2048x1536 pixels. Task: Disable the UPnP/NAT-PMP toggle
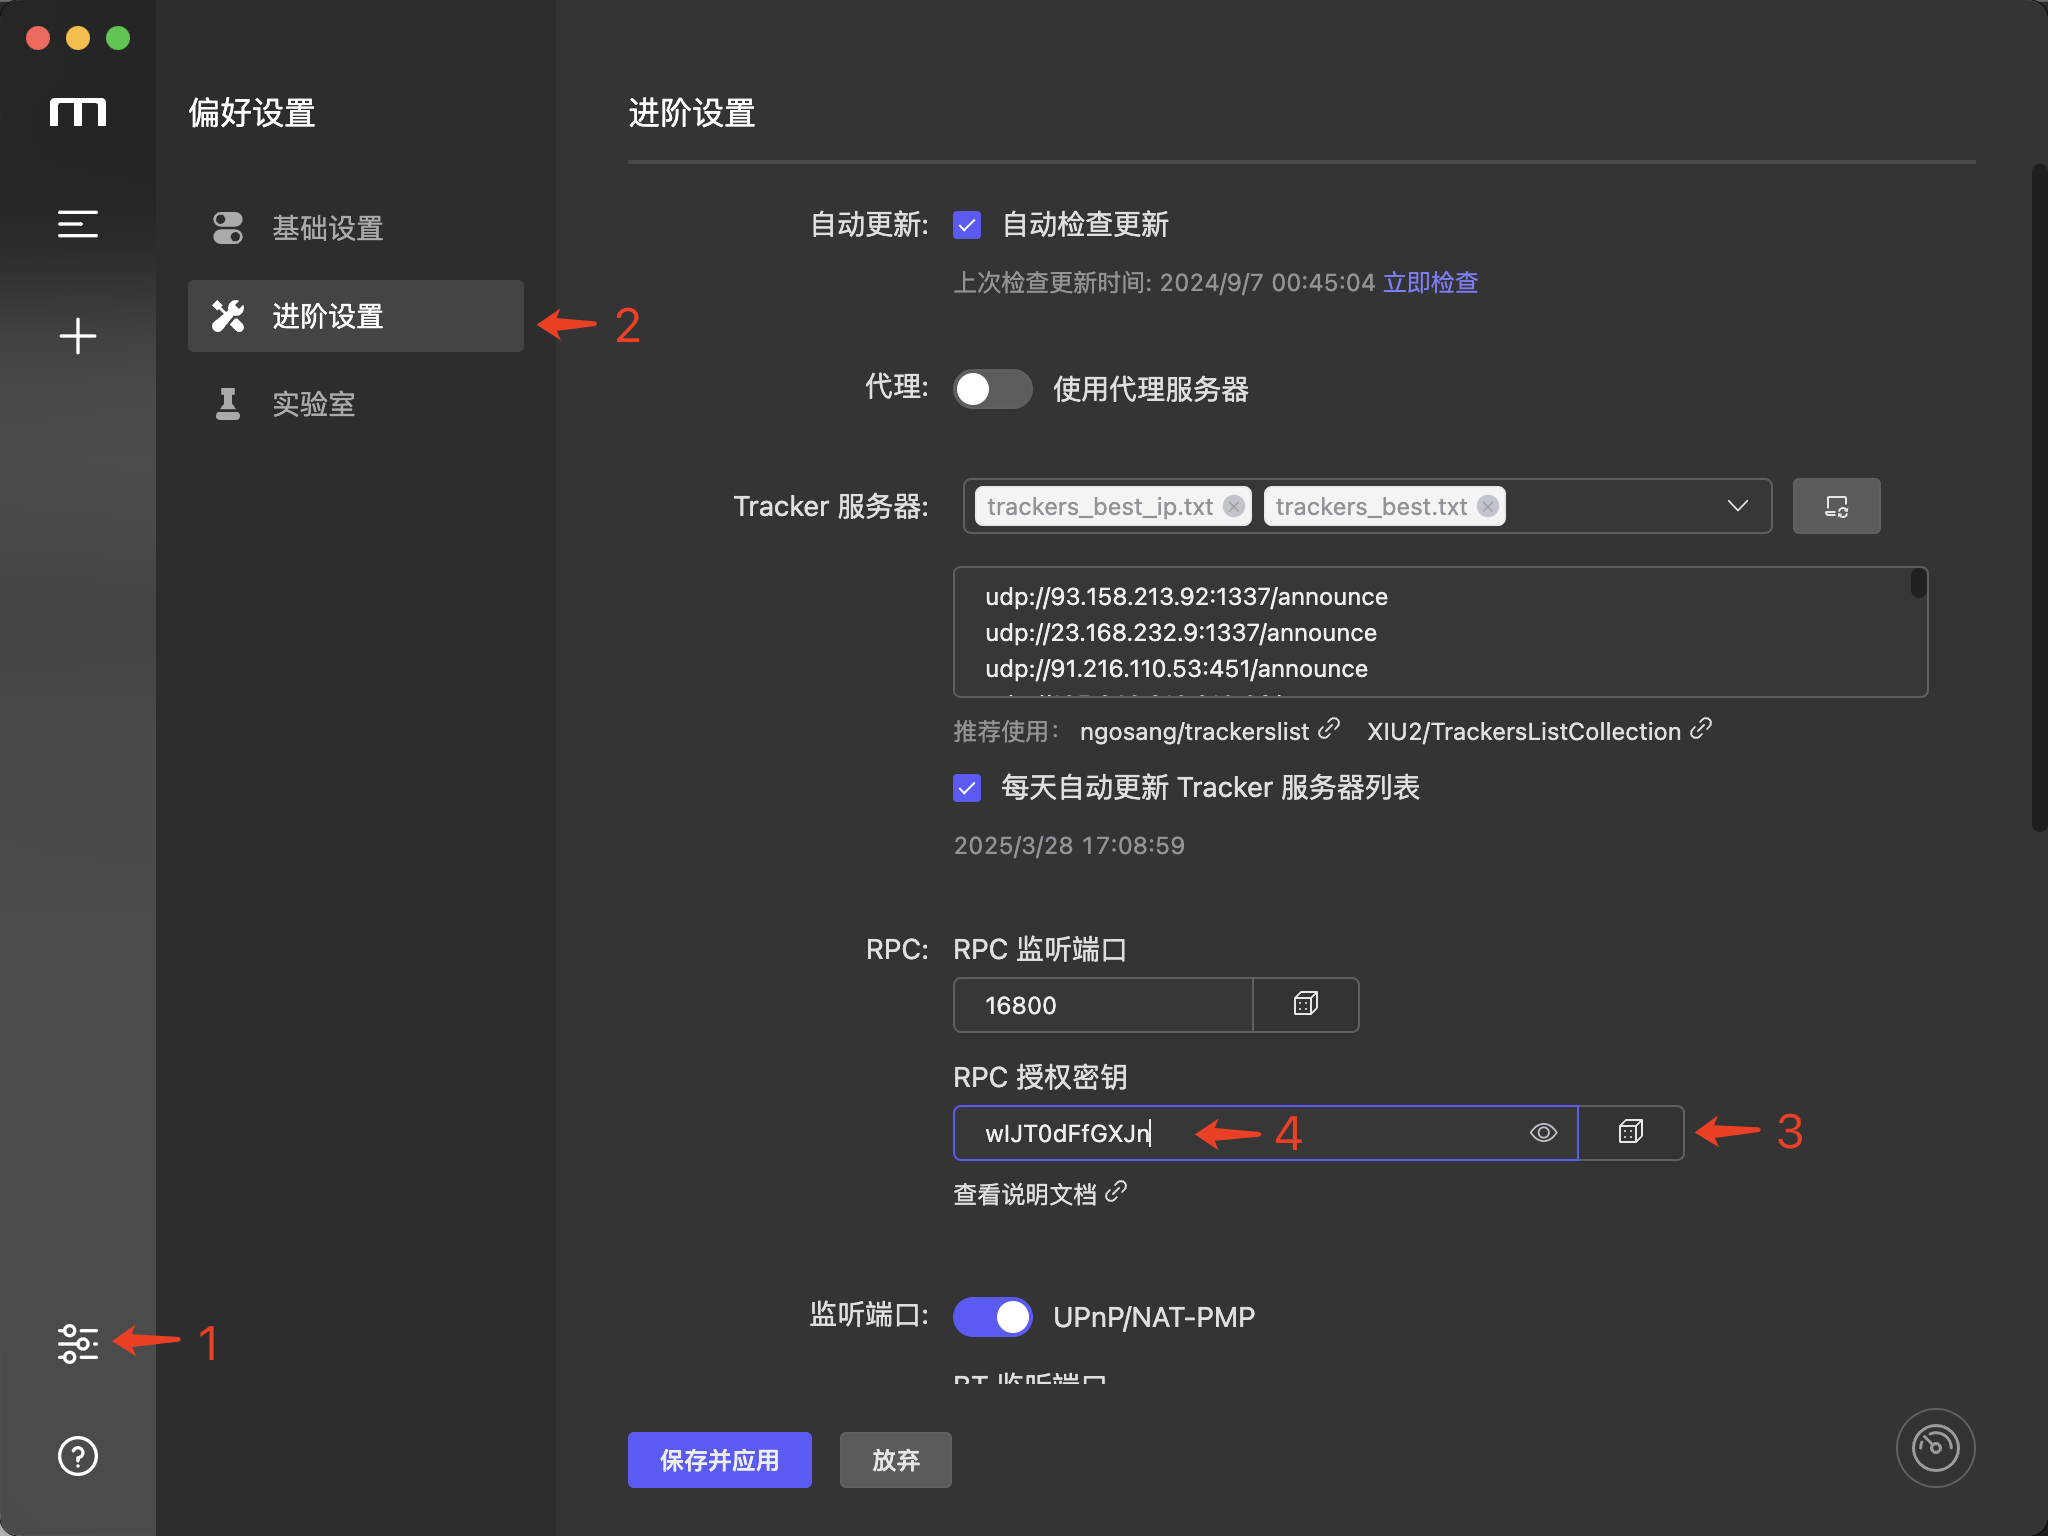991,1317
